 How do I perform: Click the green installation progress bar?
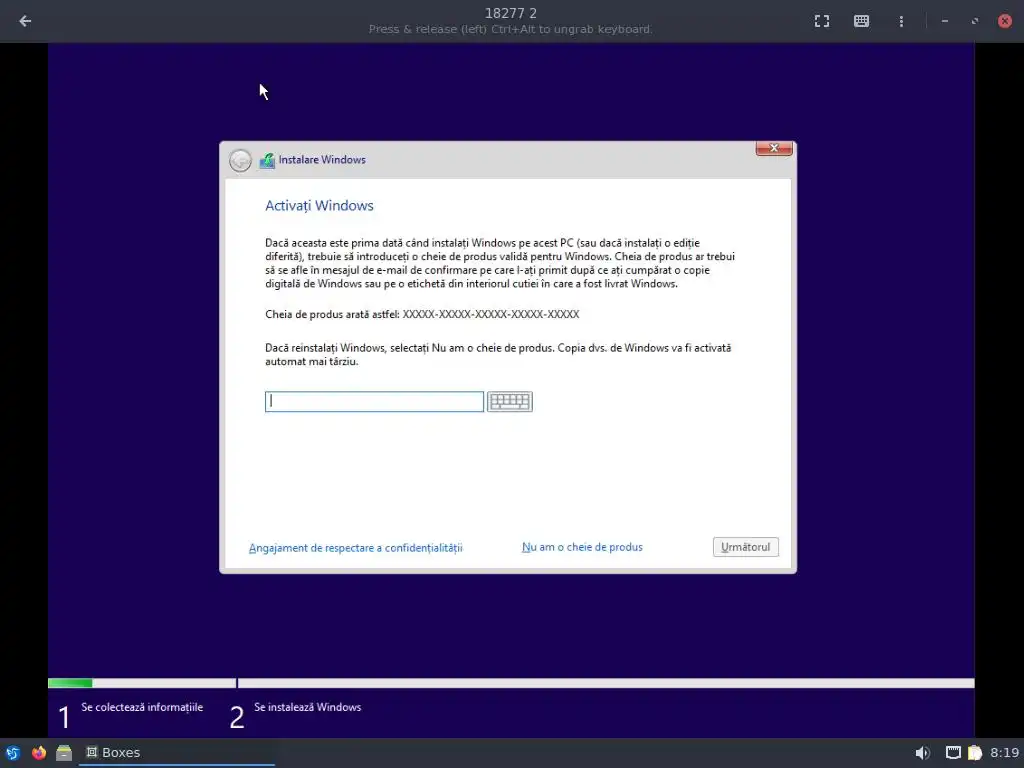[70, 683]
